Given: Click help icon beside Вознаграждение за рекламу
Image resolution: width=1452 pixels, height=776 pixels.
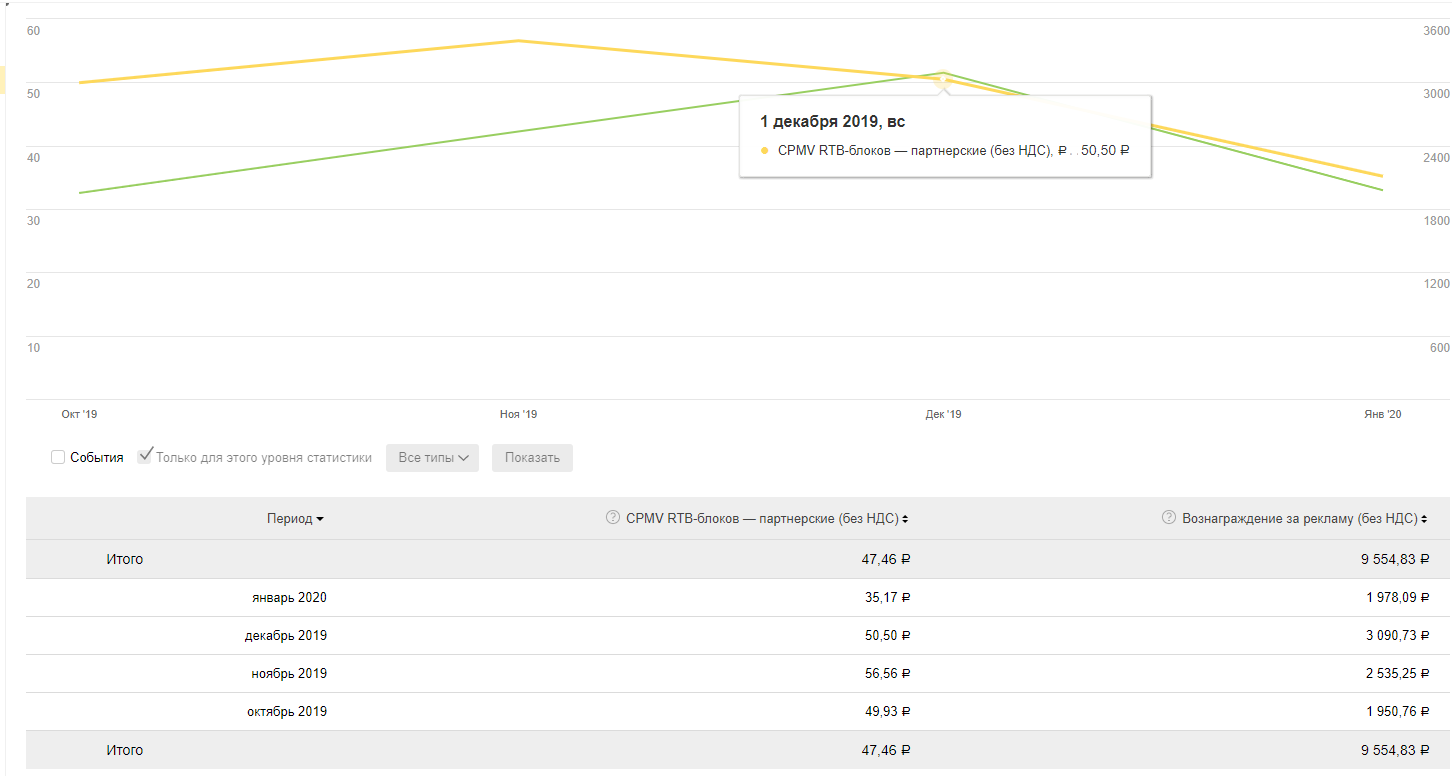Looking at the screenshot, I should tap(1169, 518).
